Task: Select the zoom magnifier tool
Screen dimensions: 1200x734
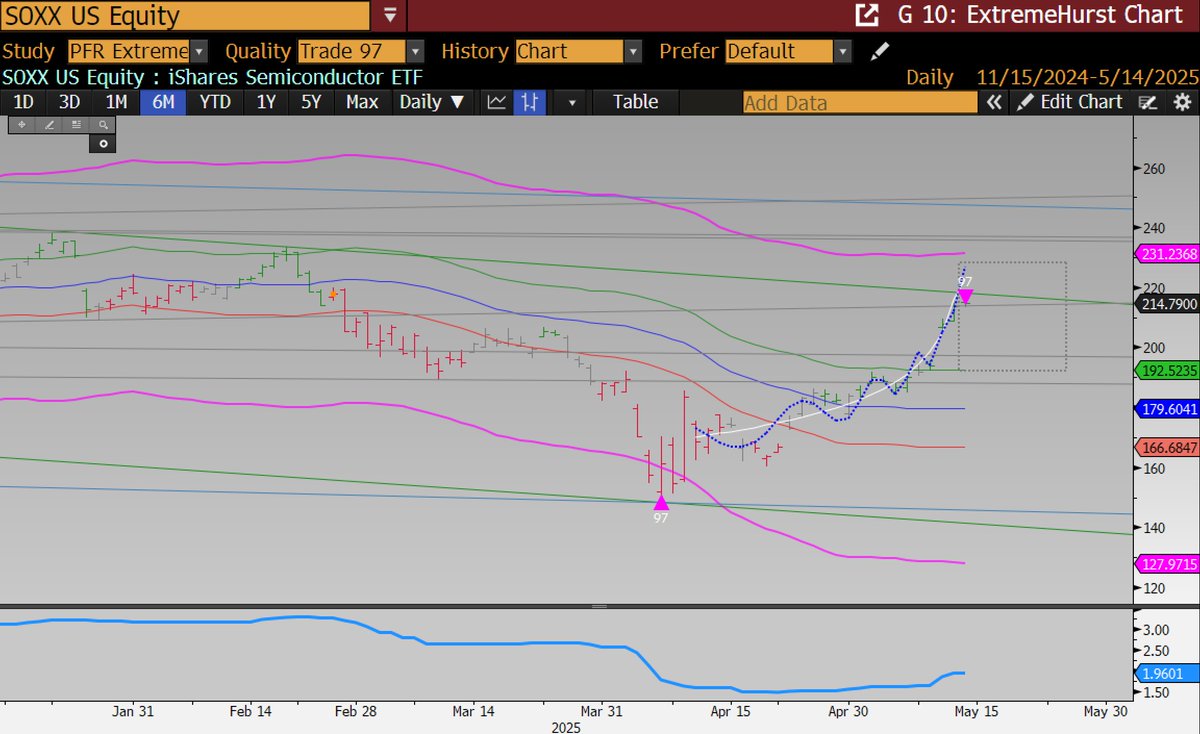Action: pos(101,125)
